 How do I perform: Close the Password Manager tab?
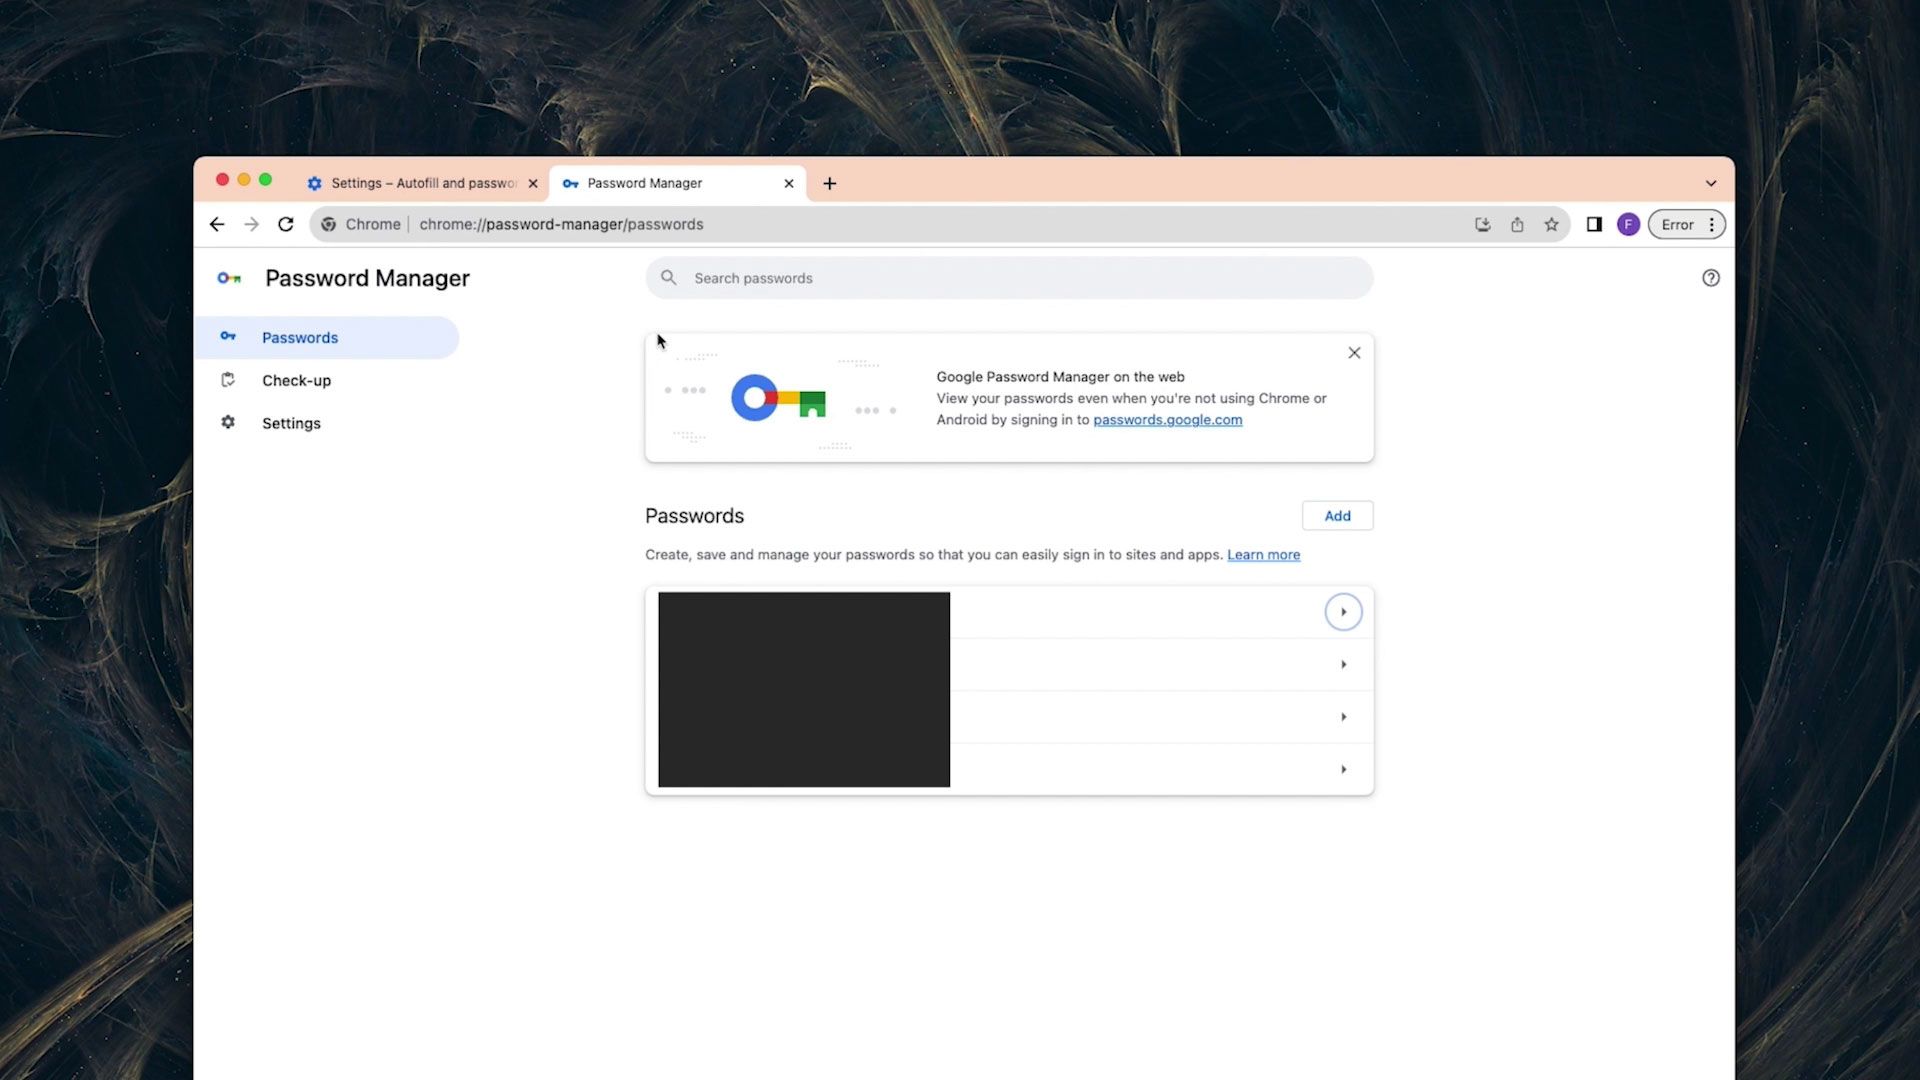789,183
